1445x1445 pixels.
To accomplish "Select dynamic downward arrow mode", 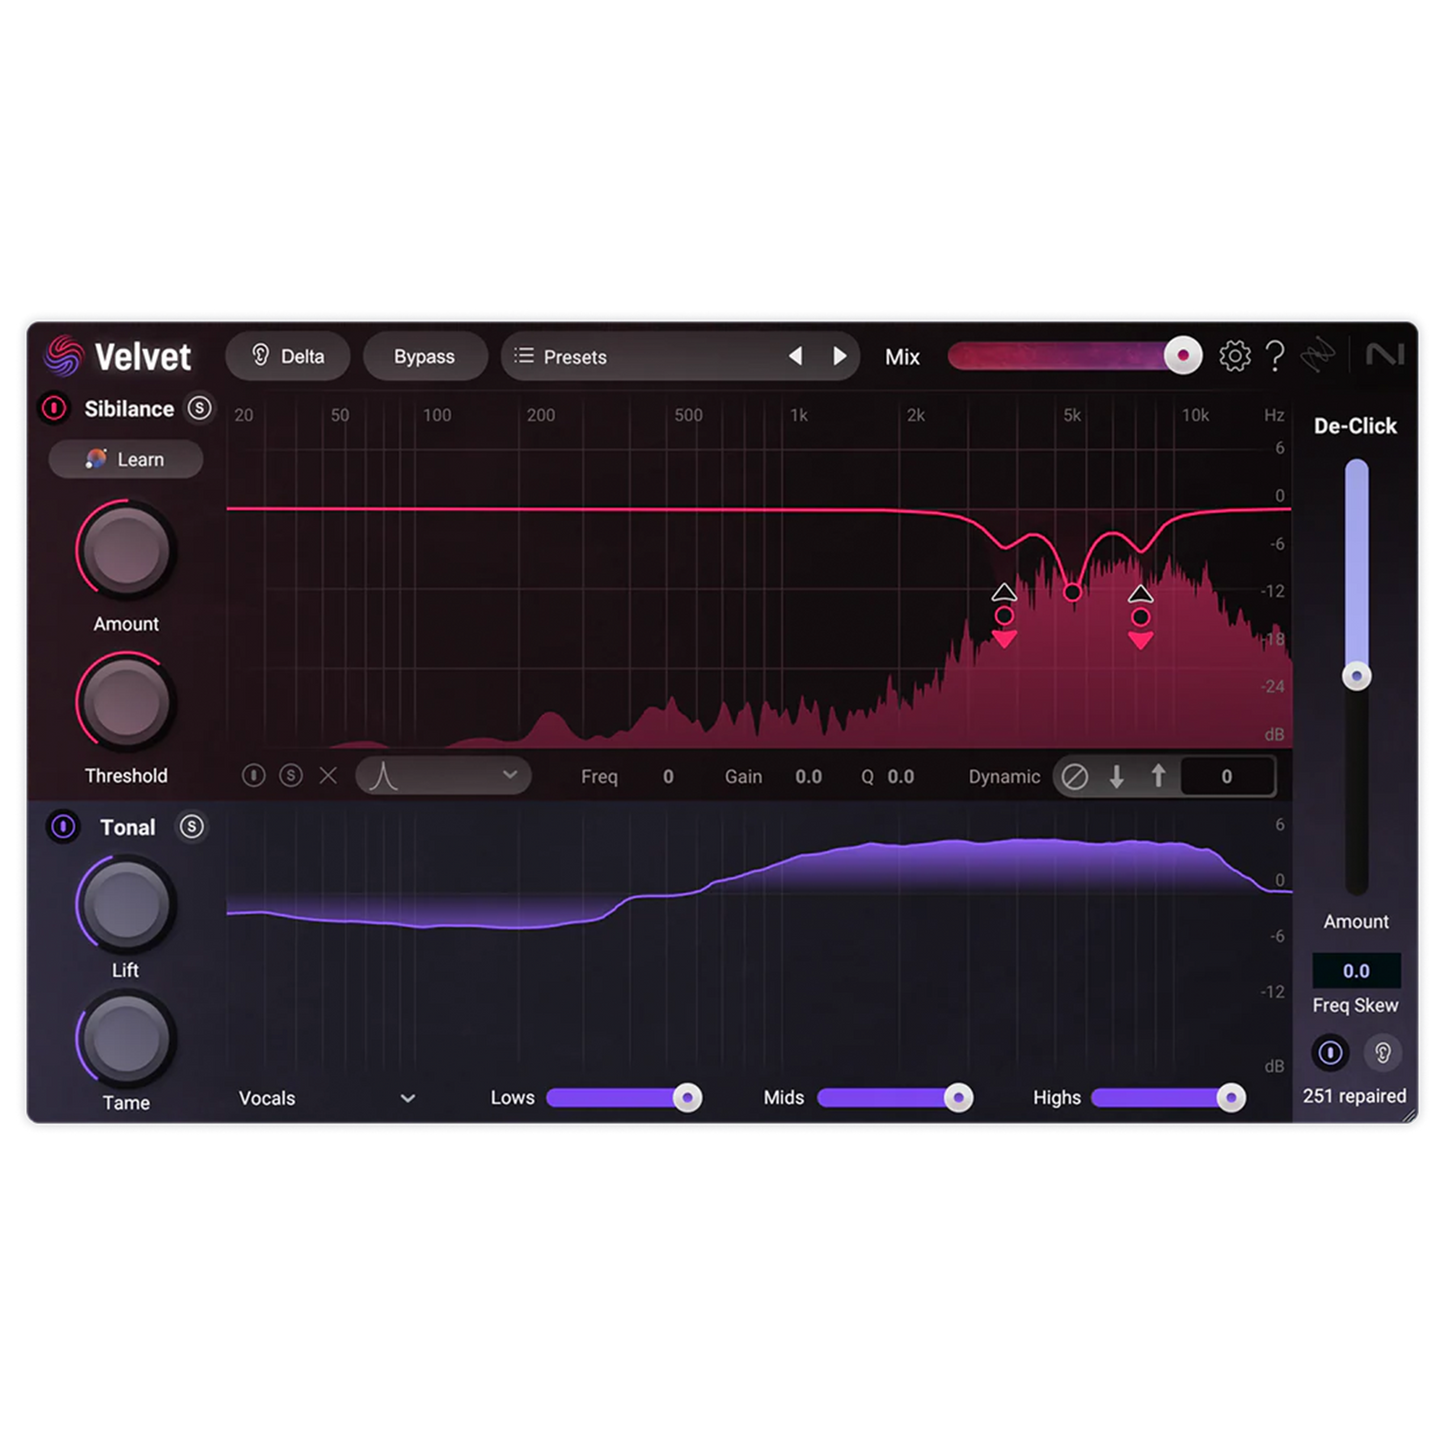I will (x=1117, y=777).
